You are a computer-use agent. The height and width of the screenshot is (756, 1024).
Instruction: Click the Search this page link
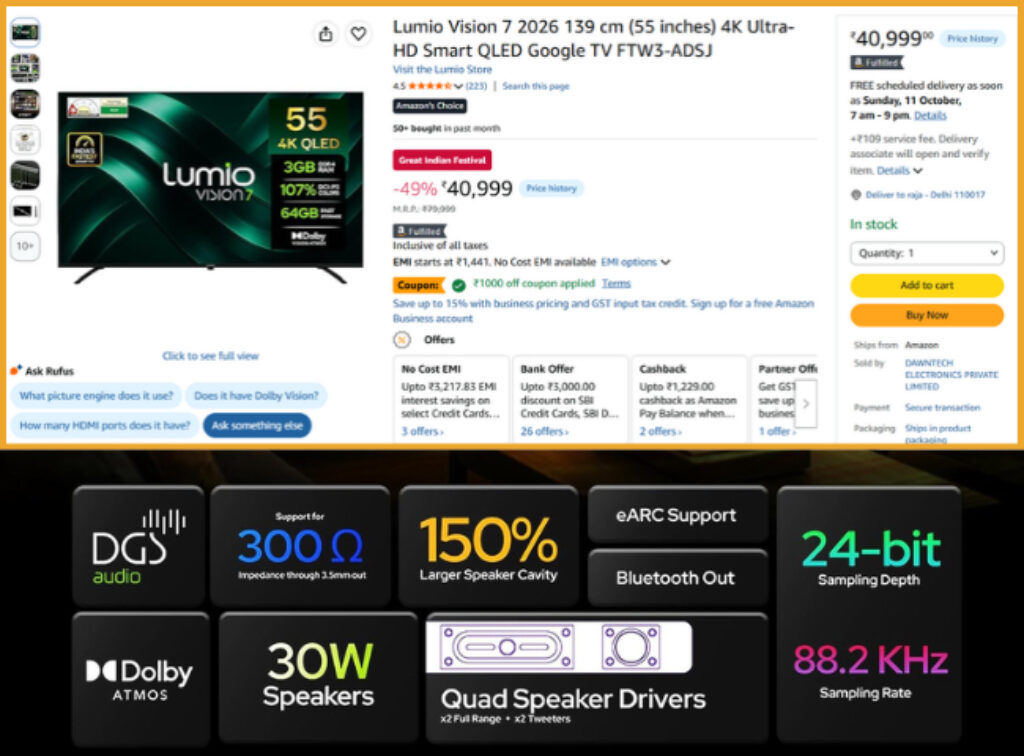(536, 86)
